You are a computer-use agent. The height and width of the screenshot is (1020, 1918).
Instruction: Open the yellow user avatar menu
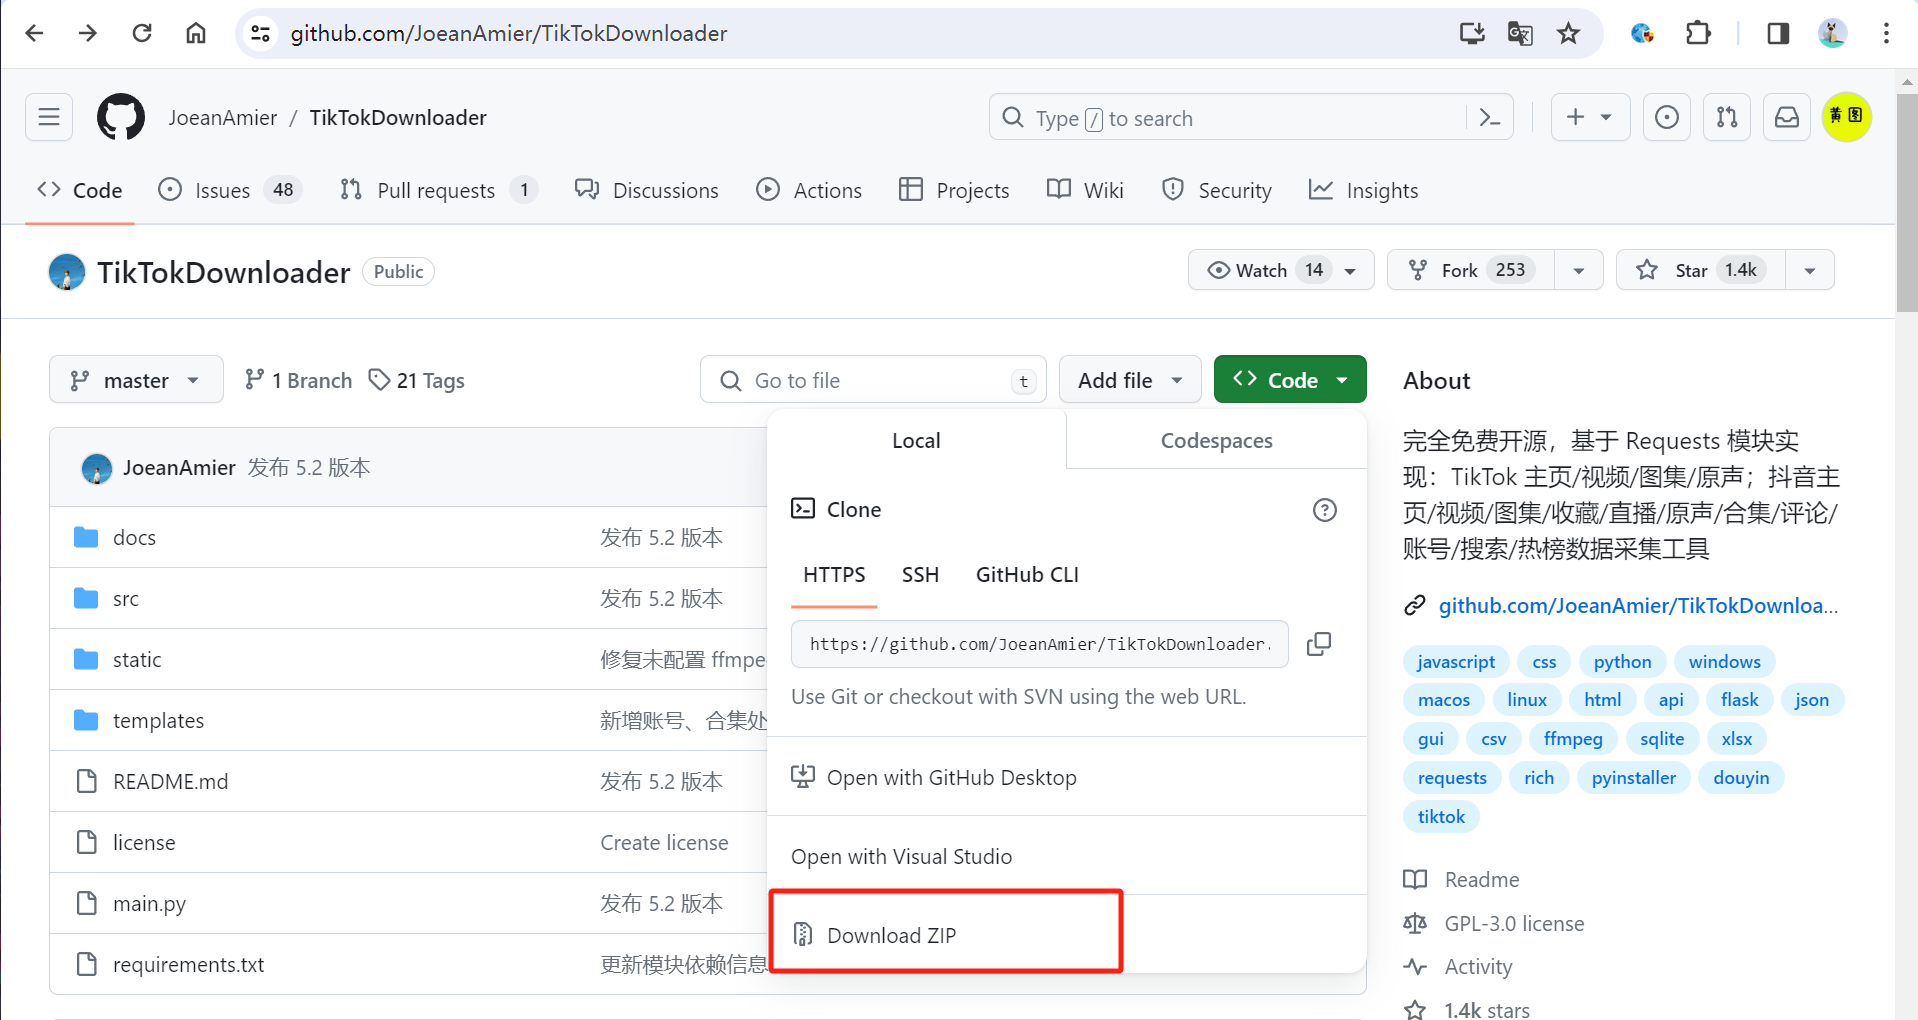pyautogui.click(x=1847, y=117)
